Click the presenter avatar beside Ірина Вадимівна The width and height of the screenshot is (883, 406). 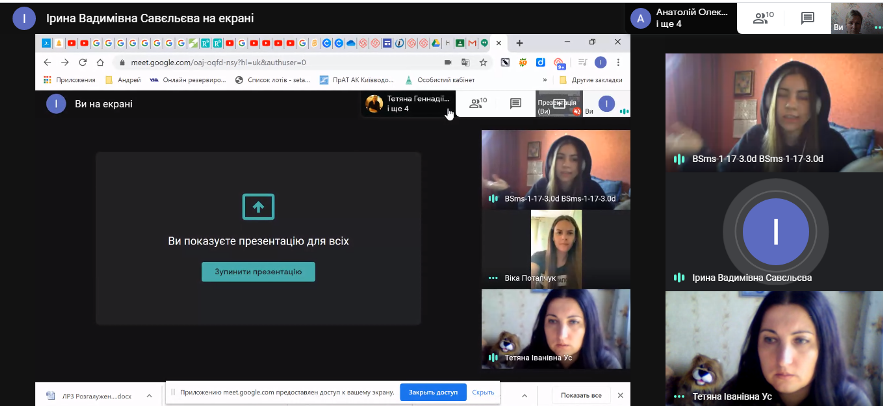(x=24, y=18)
